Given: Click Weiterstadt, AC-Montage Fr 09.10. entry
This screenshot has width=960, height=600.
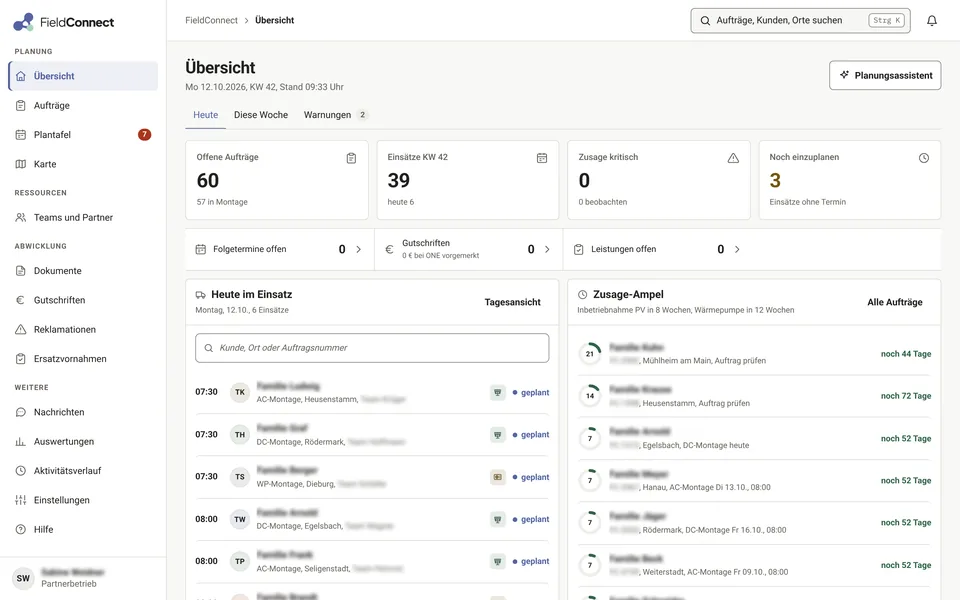Looking at the screenshot, I should 755,565.
